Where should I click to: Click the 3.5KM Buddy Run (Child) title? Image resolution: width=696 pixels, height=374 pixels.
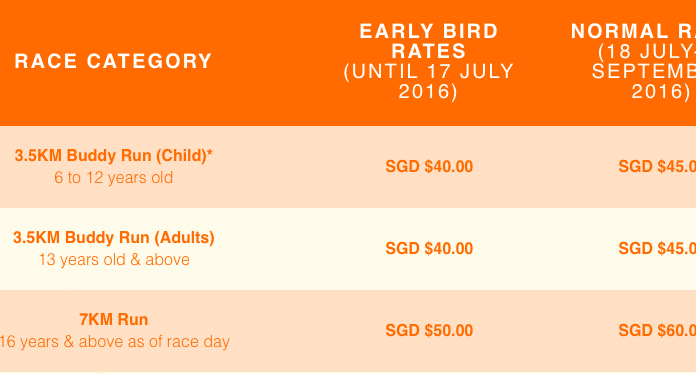[x=111, y=156]
